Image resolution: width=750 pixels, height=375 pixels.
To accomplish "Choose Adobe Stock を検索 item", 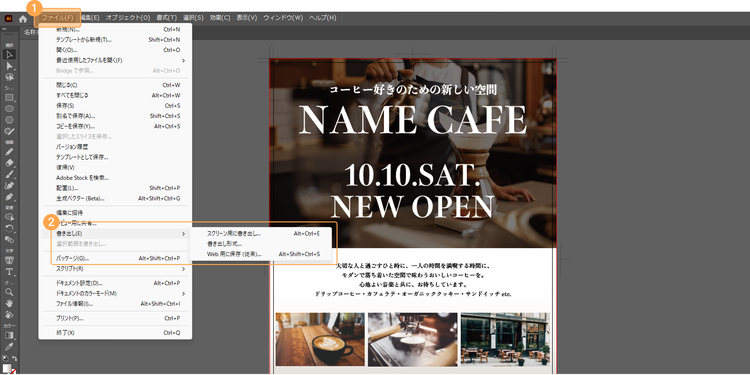I will point(115,177).
